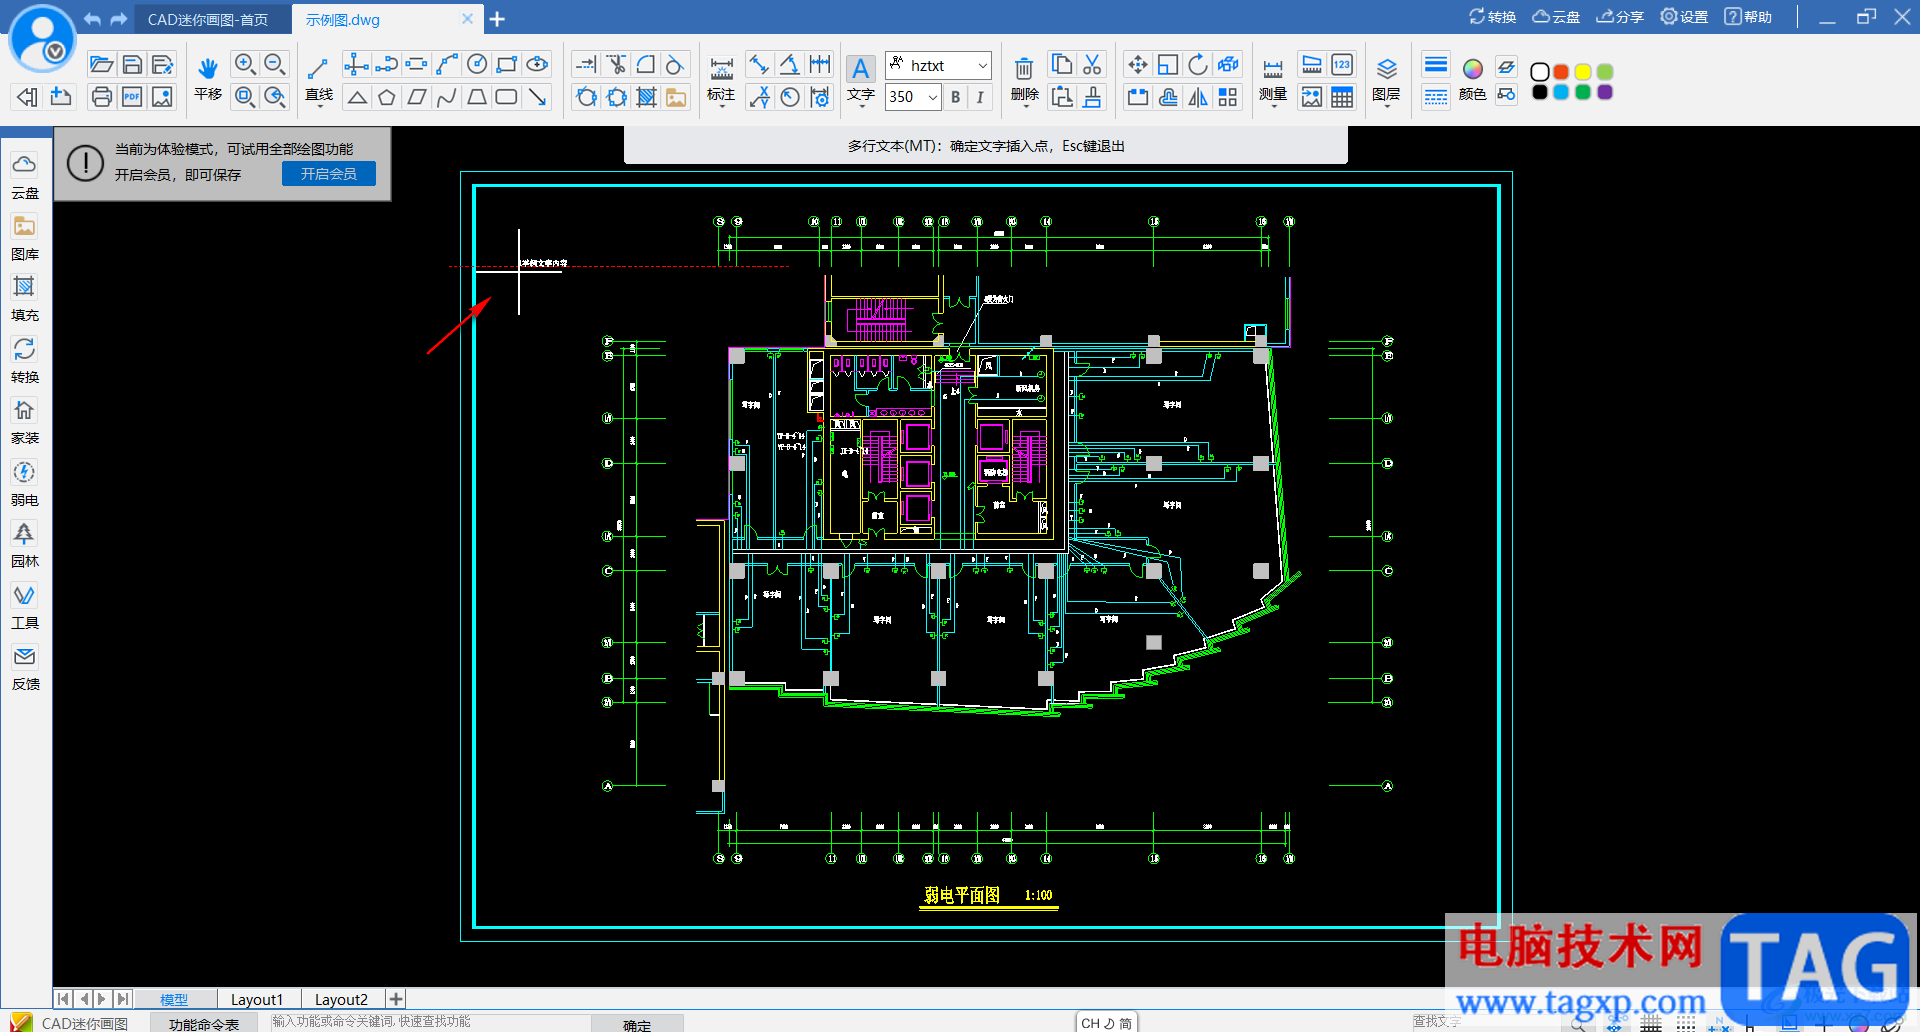Select the rounded rectangle tool

(x=507, y=97)
